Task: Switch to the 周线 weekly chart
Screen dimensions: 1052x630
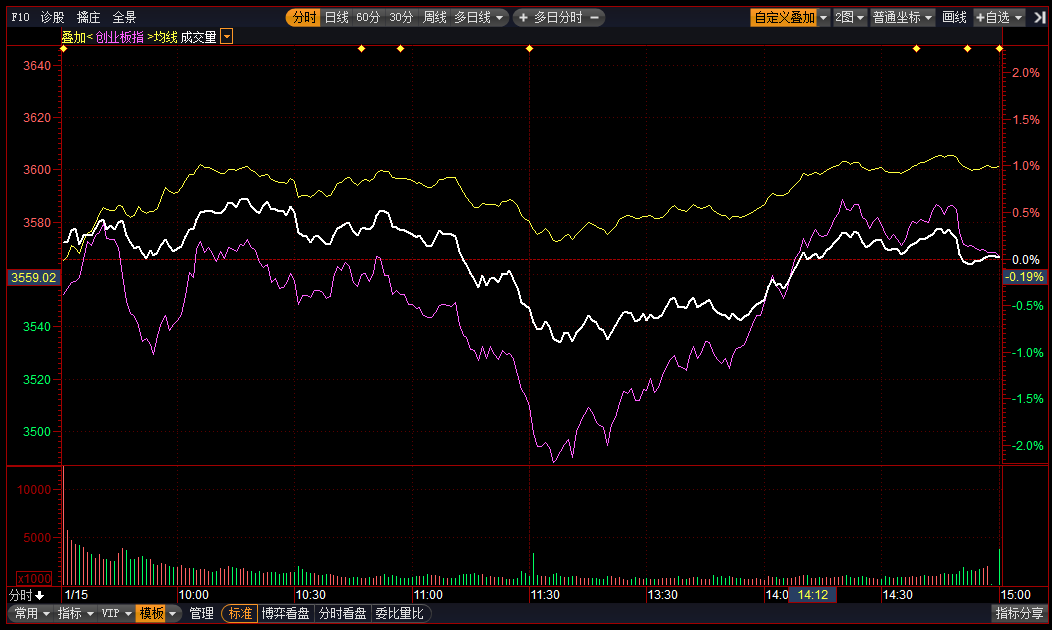Action: [x=435, y=17]
